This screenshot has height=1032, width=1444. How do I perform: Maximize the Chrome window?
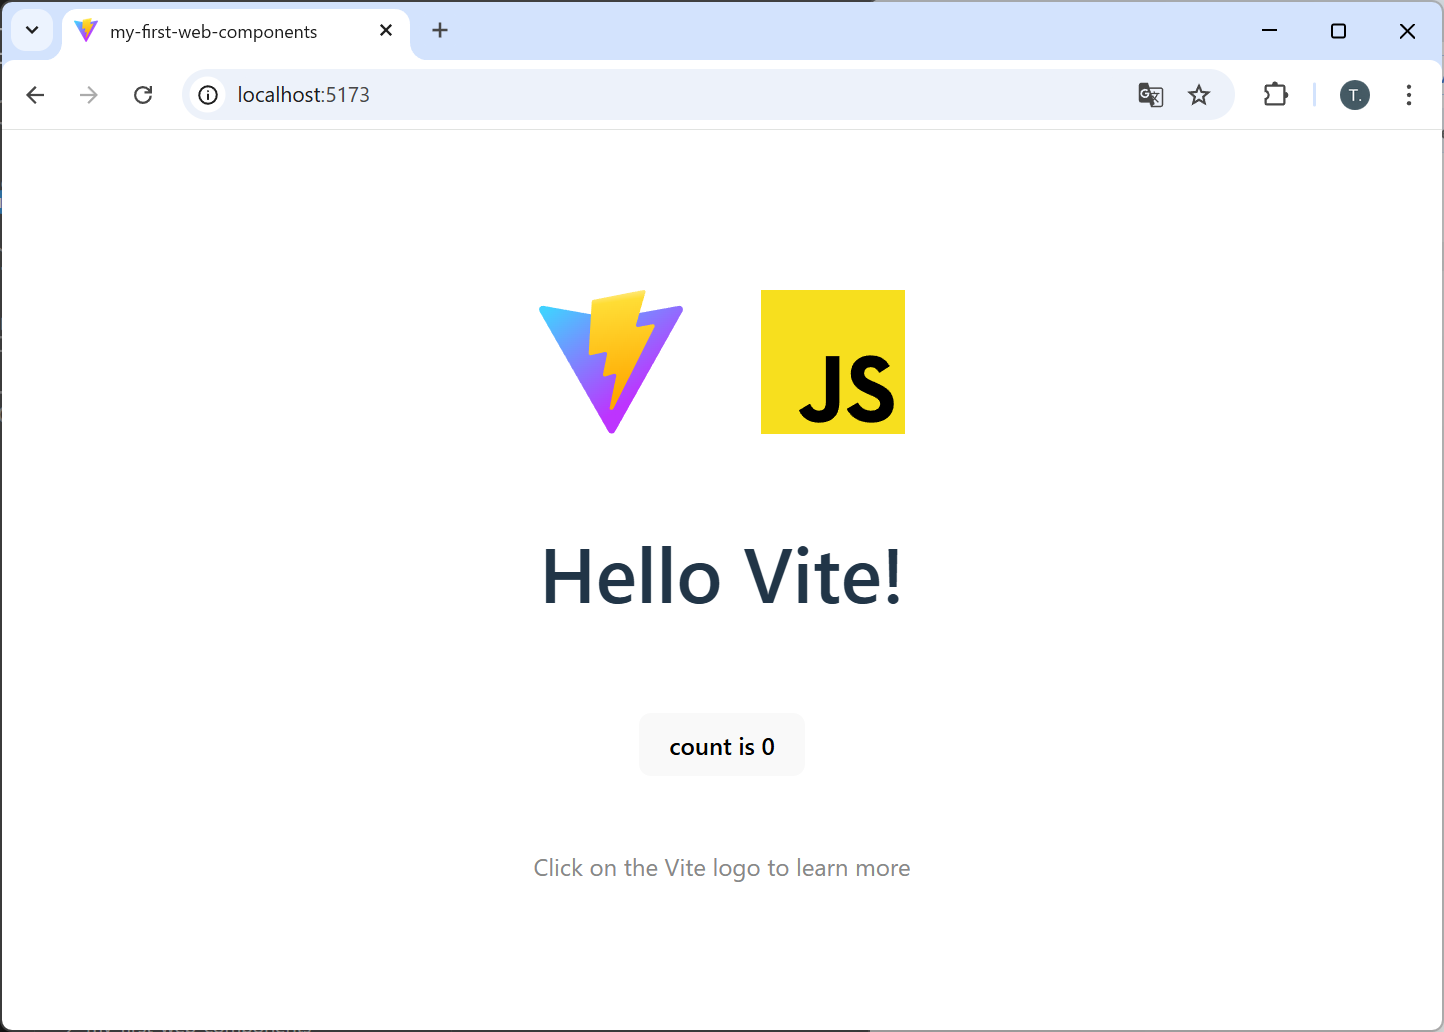tap(1339, 31)
